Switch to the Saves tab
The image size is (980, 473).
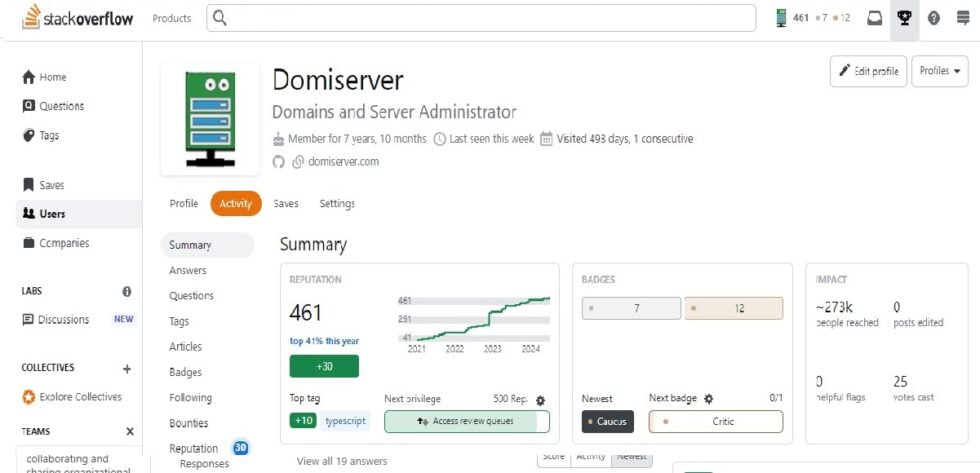click(286, 204)
